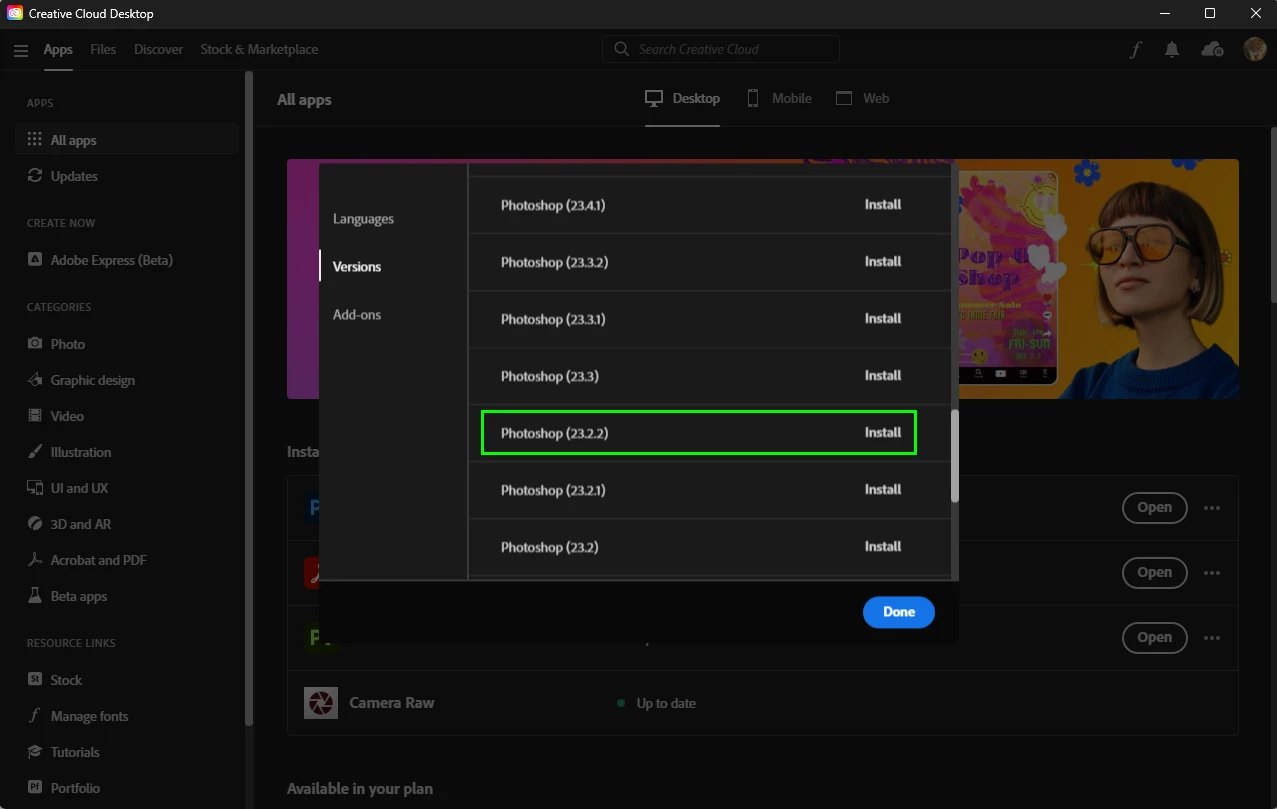Install Photoshop (23.2.1)

(x=883, y=489)
